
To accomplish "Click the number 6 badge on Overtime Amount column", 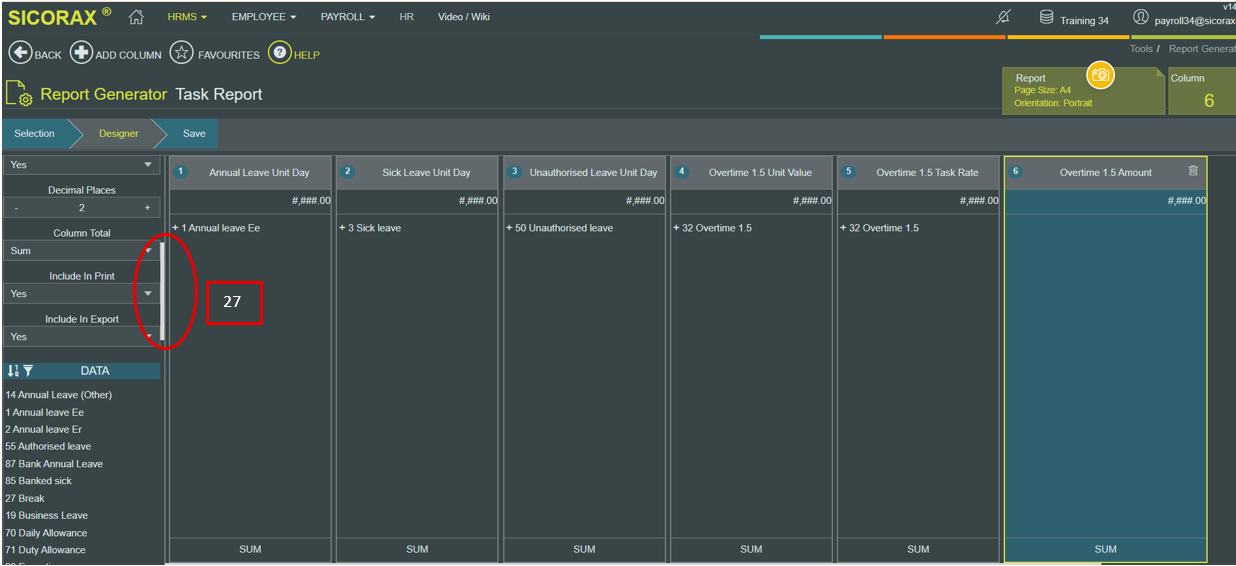I will pyautogui.click(x=1016, y=172).
